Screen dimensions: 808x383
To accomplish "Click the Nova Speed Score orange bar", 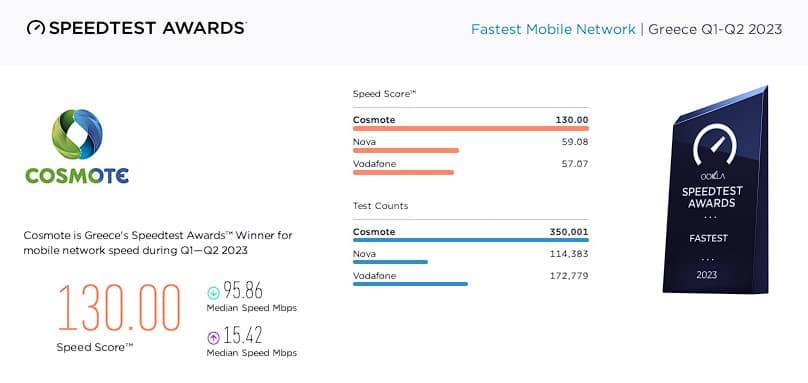I will click(x=406, y=151).
